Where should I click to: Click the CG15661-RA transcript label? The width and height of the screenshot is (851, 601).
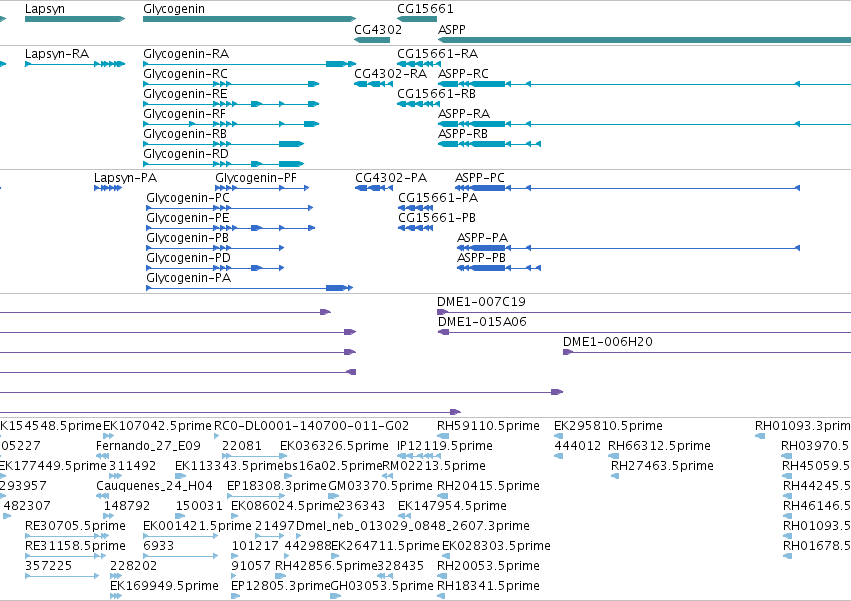click(437, 54)
